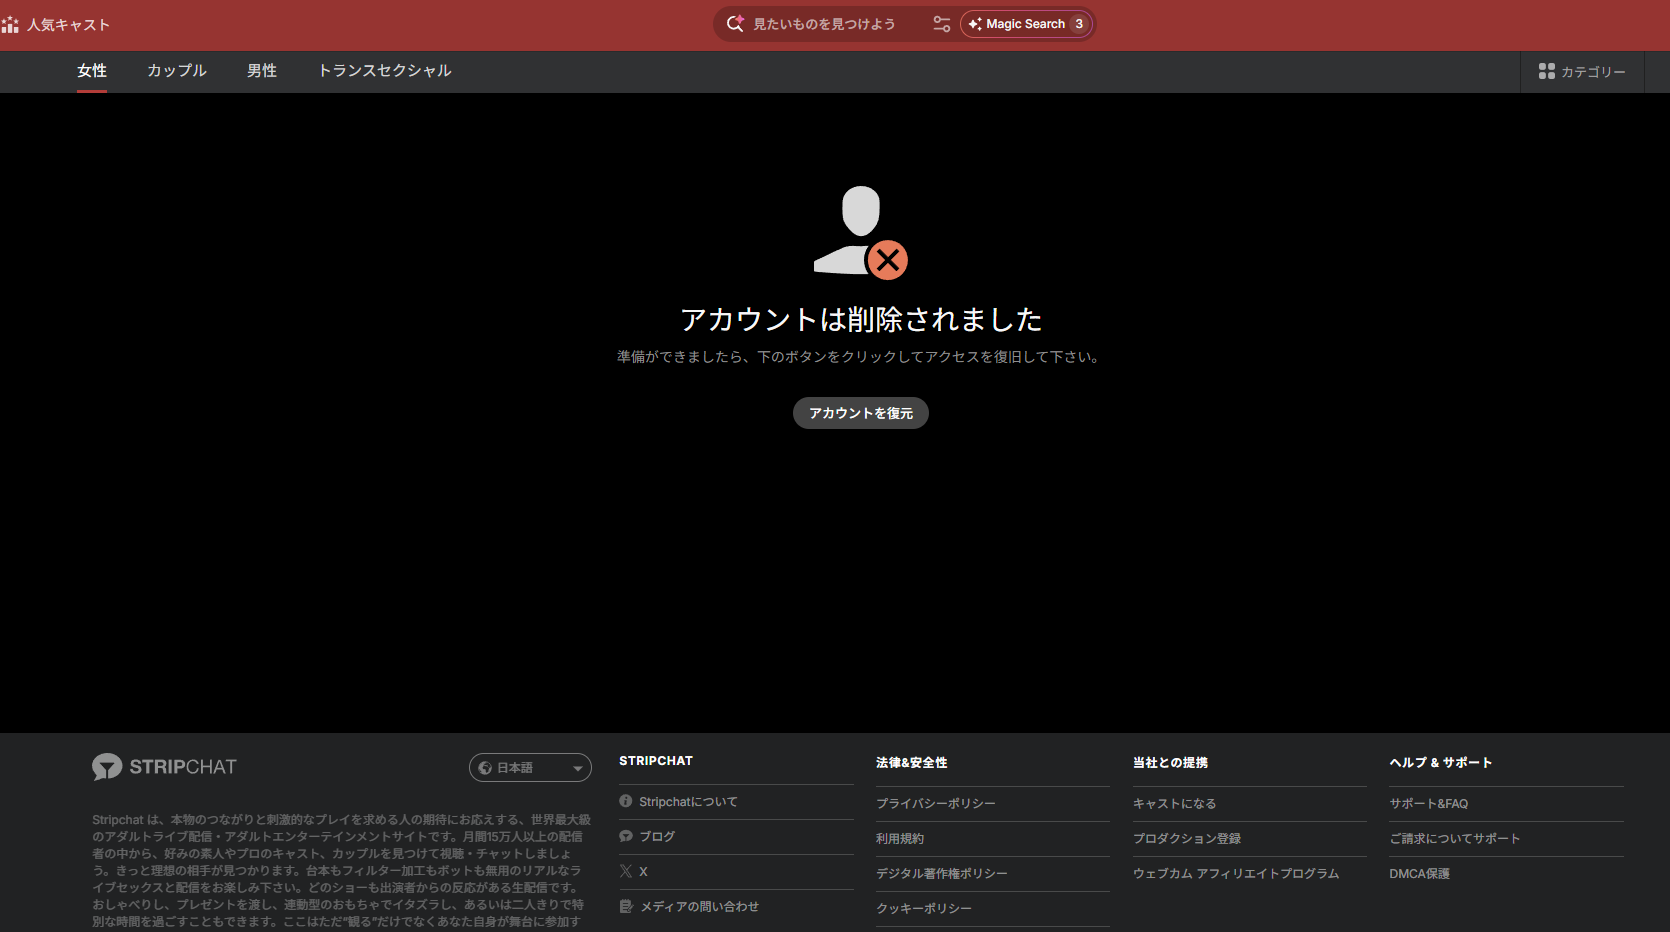This screenshot has height=932, width=1670.
Task: Select the 女性 tab
Action: [92, 71]
